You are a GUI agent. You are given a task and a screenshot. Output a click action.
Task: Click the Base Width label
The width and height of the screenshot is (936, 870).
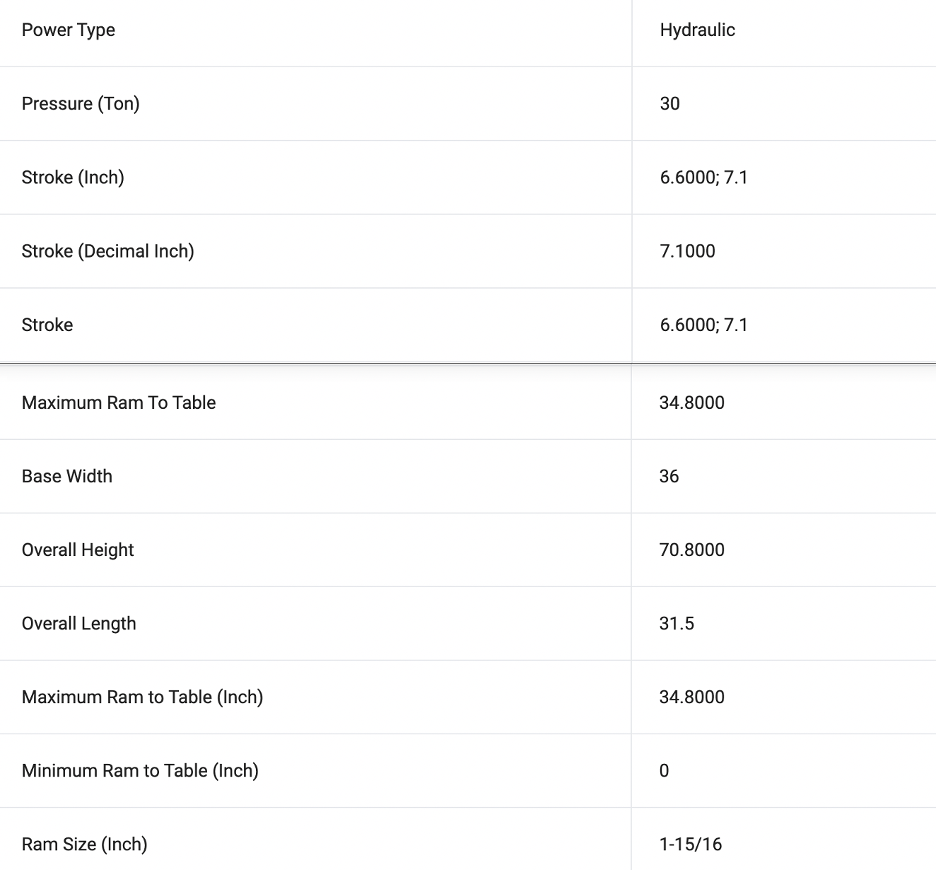pos(67,476)
